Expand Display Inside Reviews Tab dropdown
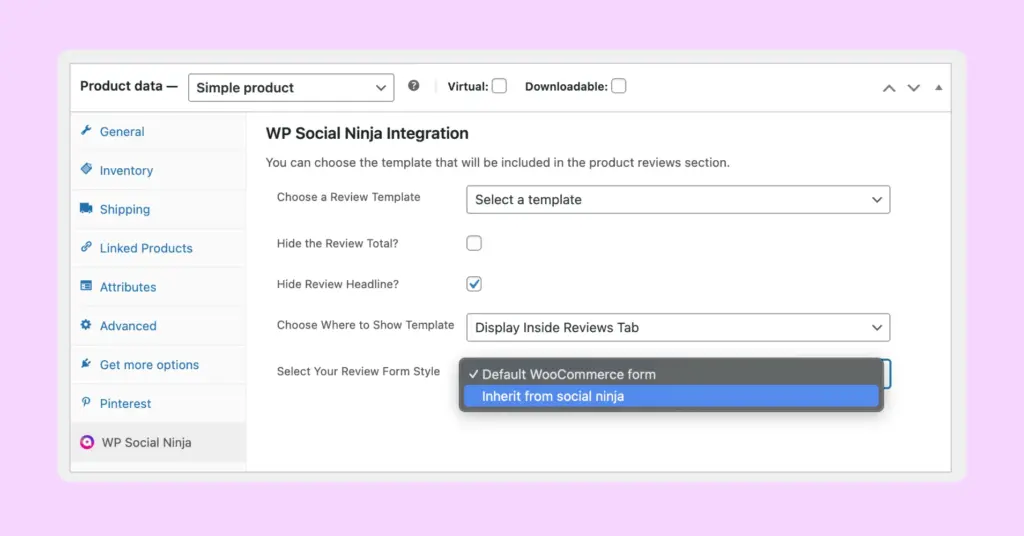The width and height of the screenshot is (1024, 536). pyautogui.click(x=677, y=328)
